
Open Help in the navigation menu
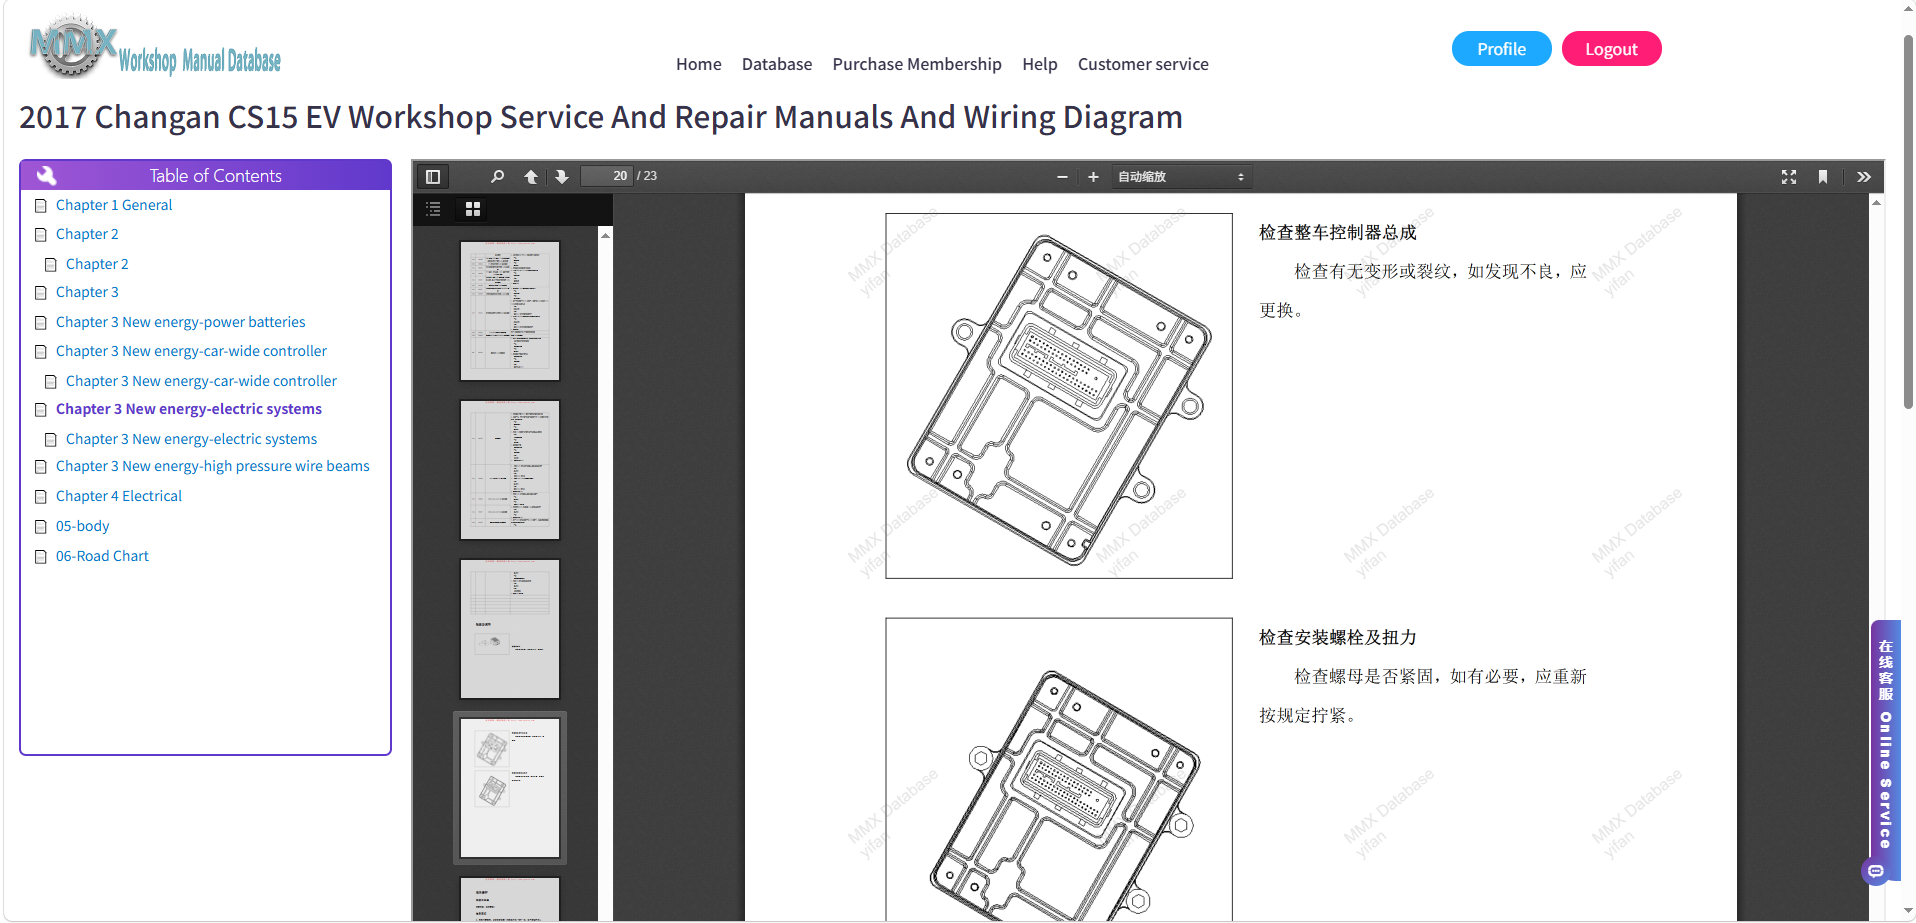tap(1040, 64)
